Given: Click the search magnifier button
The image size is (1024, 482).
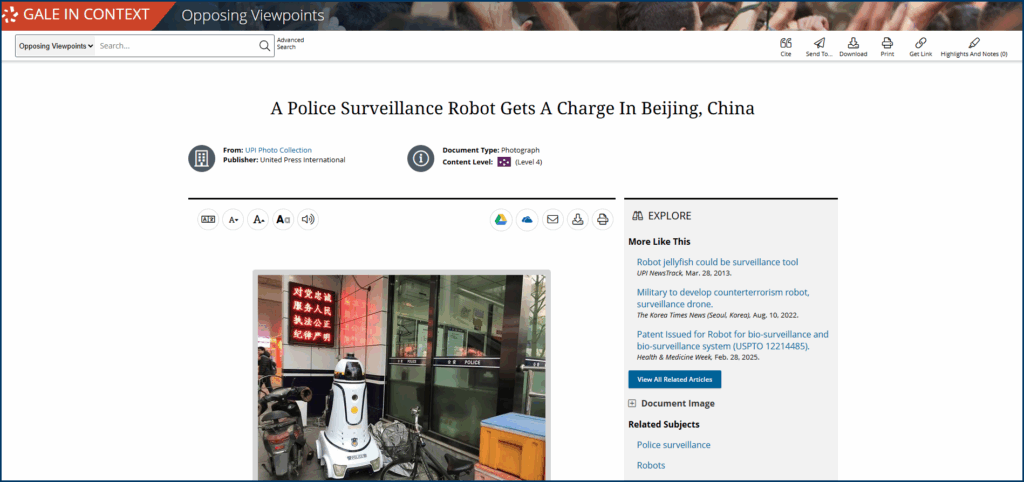Looking at the screenshot, I should 264,46.
